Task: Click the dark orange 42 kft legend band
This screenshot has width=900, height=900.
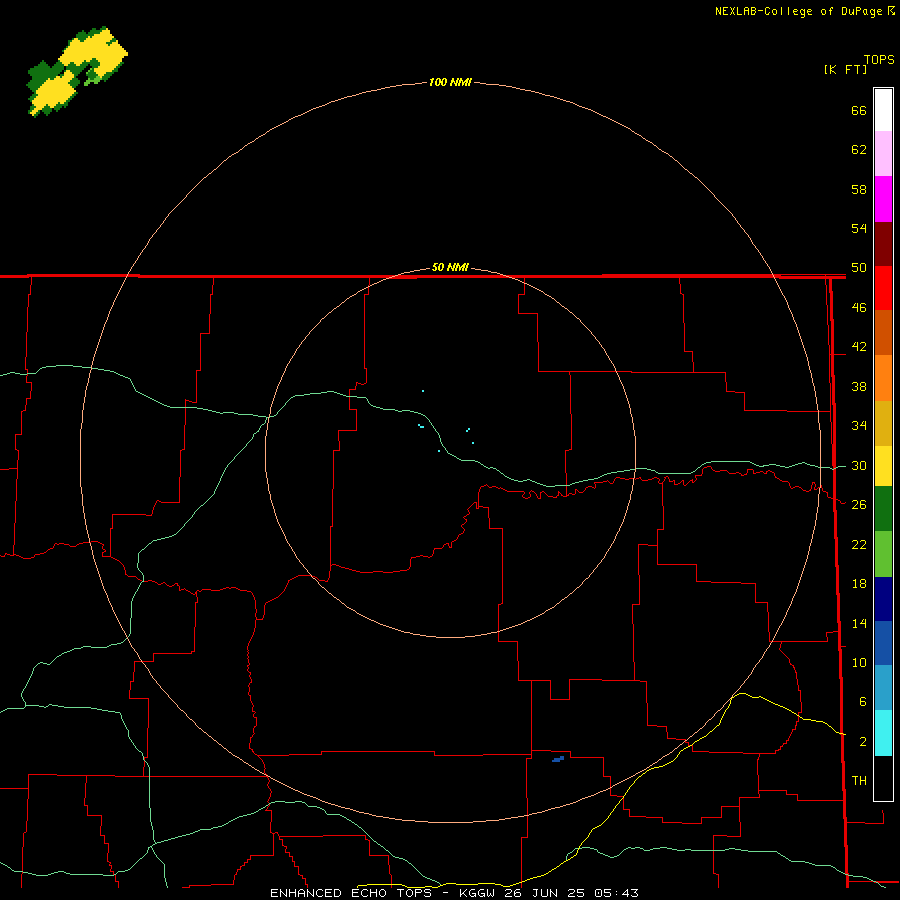Action: [883, 333]
